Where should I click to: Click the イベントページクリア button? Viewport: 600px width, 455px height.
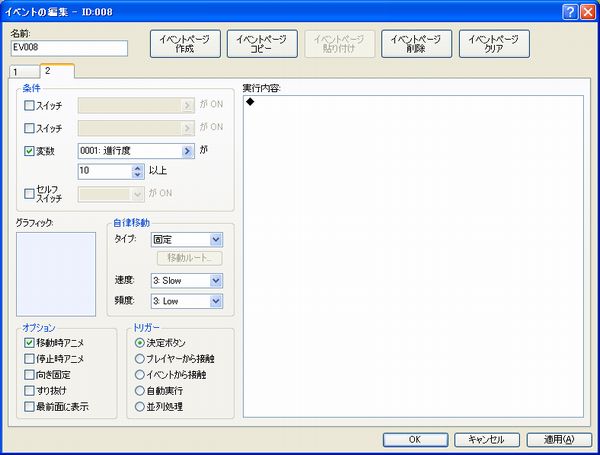(x=494, y=44)
